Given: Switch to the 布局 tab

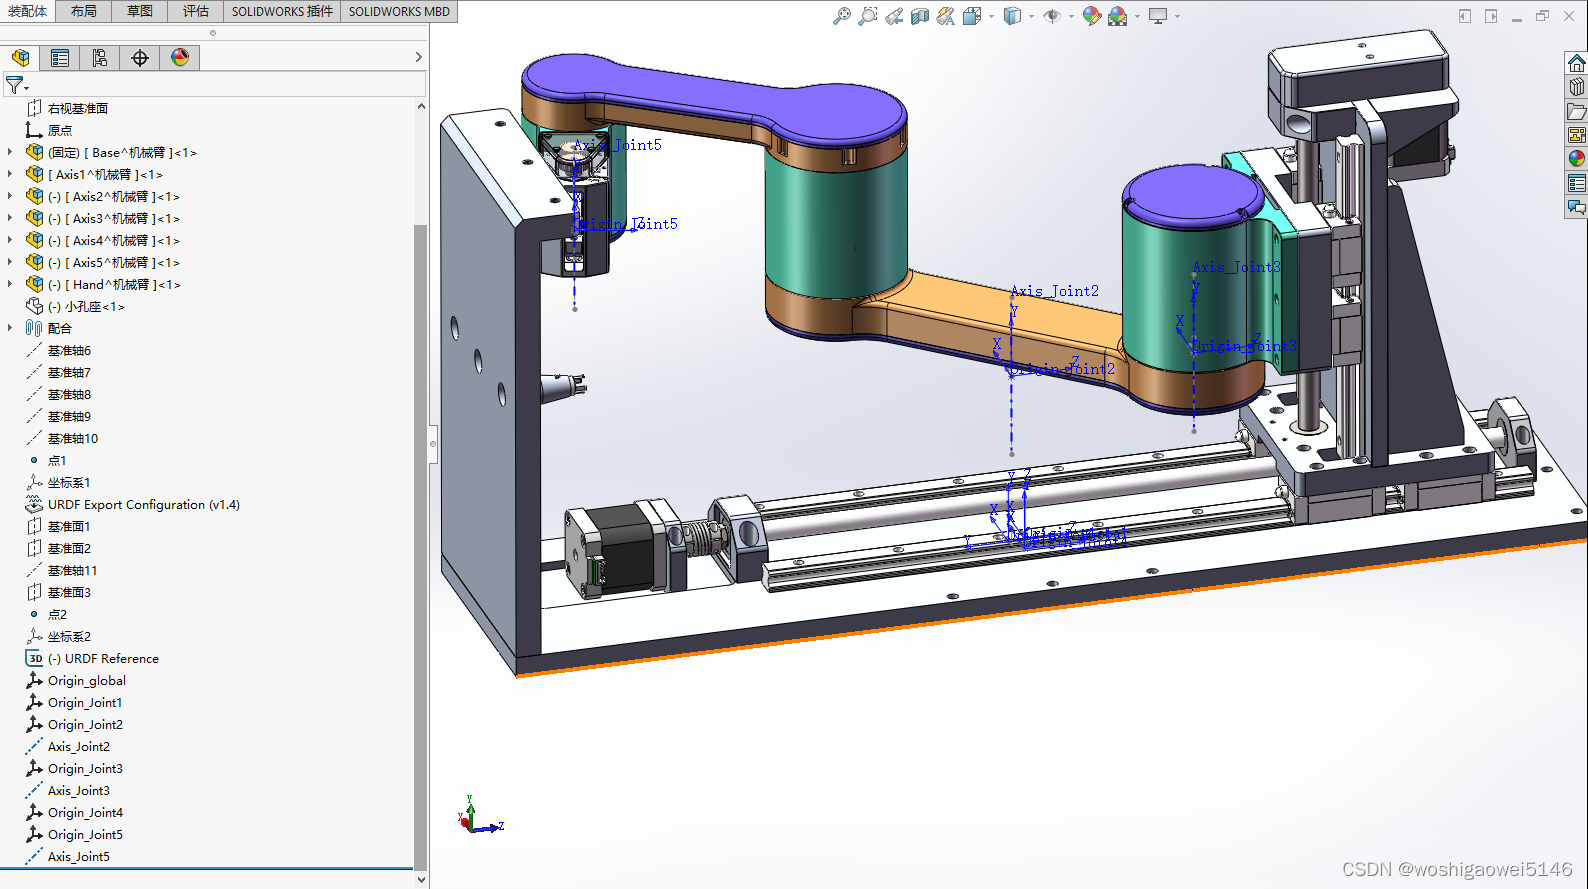Looking at the screenshot, I should click(84, 11).
